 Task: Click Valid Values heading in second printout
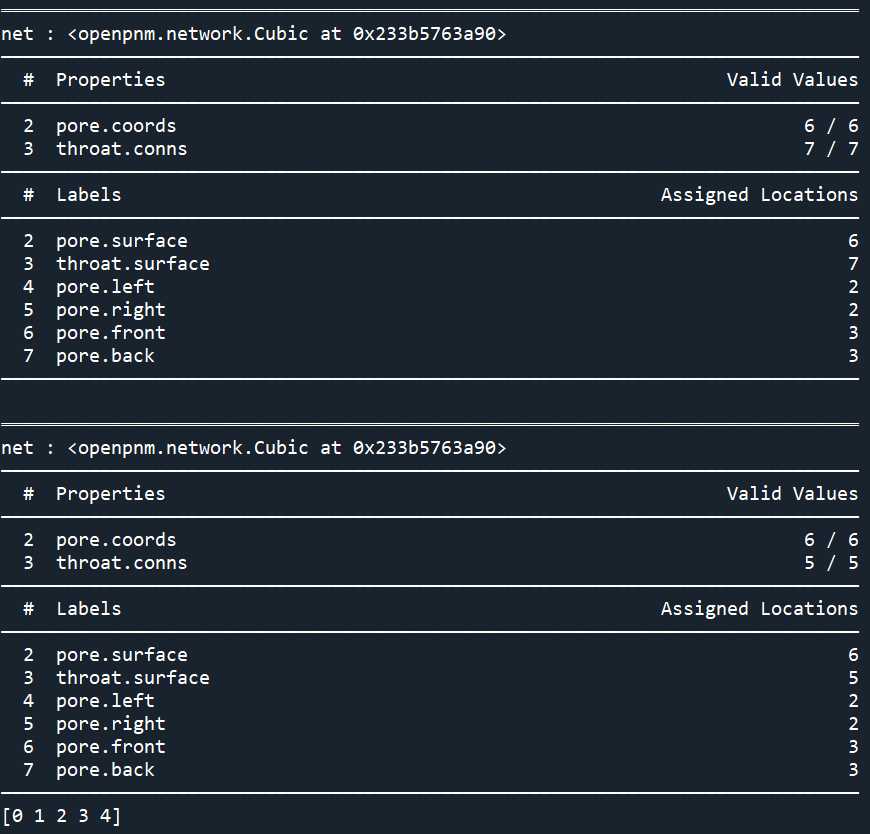pyautogui.click(x=792, y=494)
